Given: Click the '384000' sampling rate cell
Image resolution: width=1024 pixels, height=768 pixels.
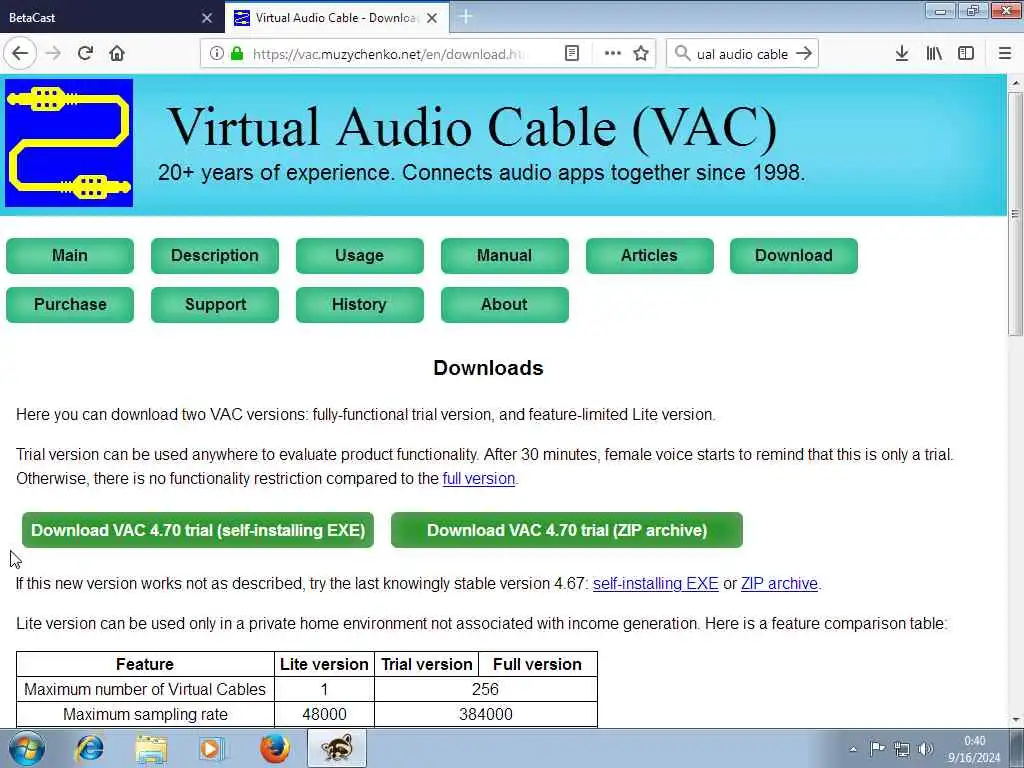Looking at the screenshot, I should tap(485, 714).
